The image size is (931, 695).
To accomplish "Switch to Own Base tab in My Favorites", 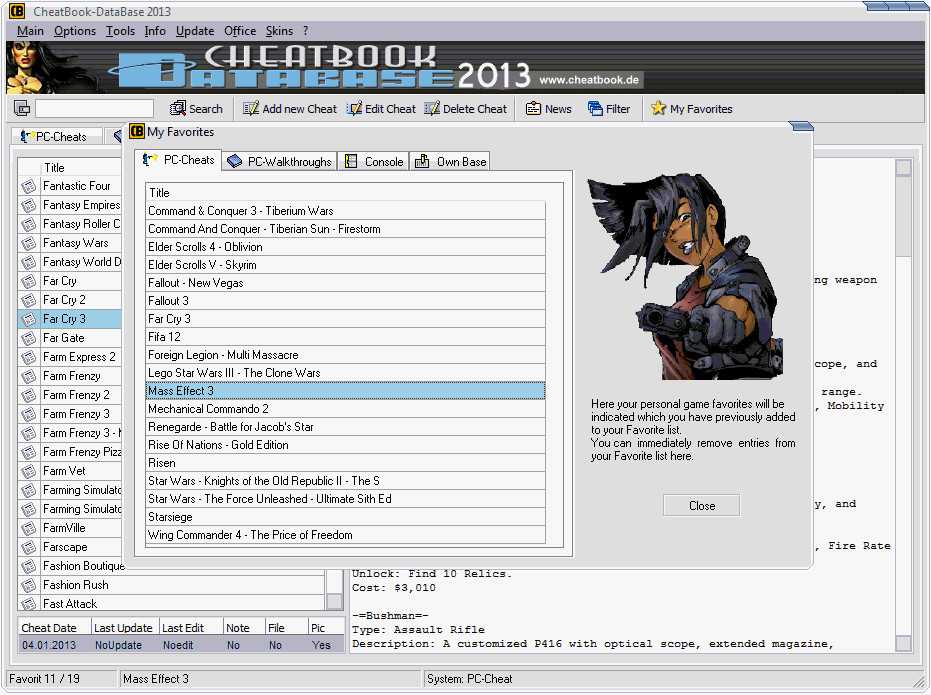I will [451, 161].
